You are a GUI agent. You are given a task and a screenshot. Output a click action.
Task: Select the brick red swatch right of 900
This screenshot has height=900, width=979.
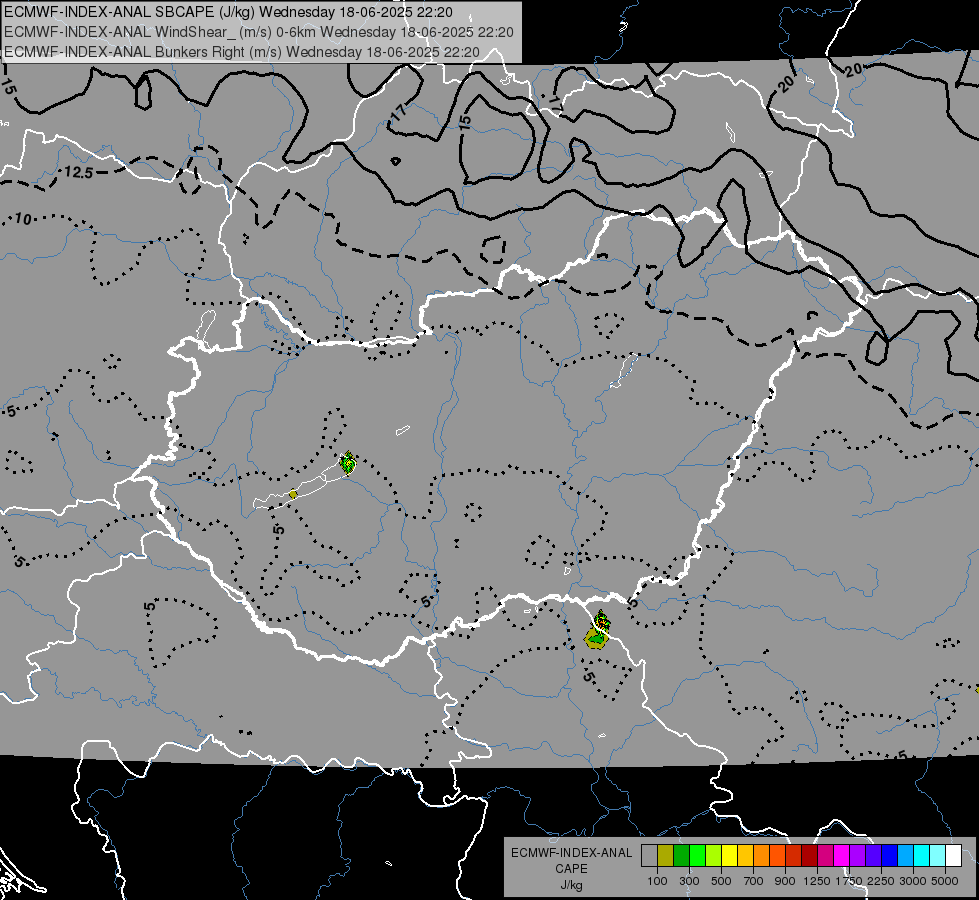click(794, 856)
